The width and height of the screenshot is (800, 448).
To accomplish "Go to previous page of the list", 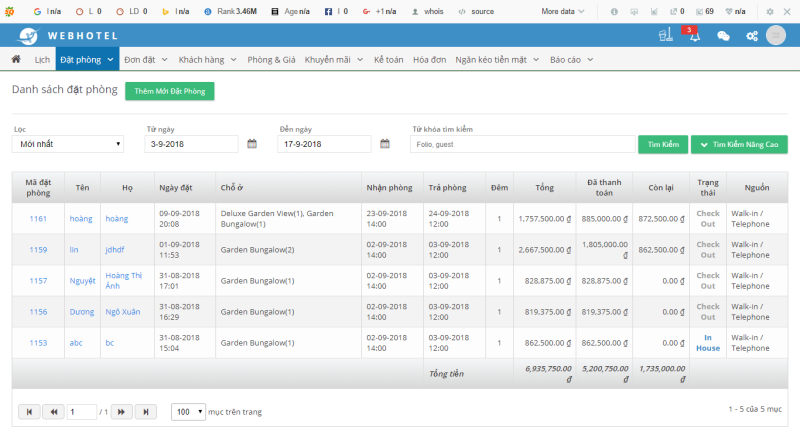I will [54, 412].
